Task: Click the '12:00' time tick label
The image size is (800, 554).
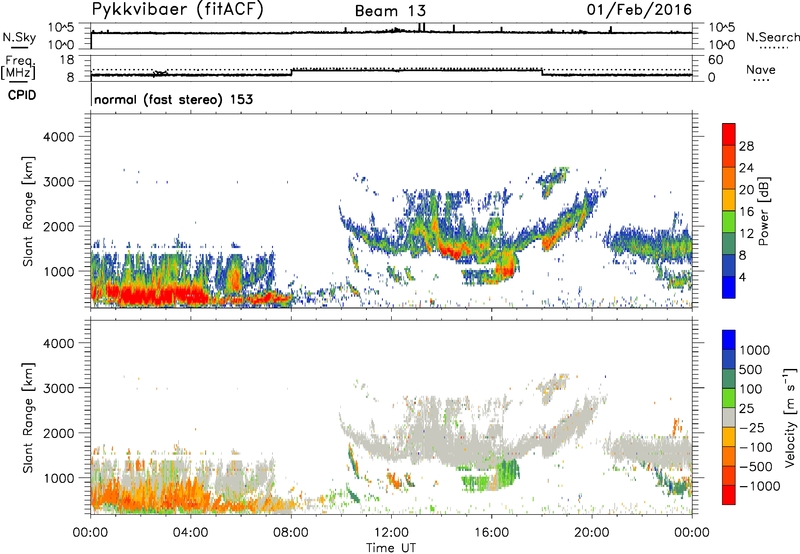Action: 391,533
